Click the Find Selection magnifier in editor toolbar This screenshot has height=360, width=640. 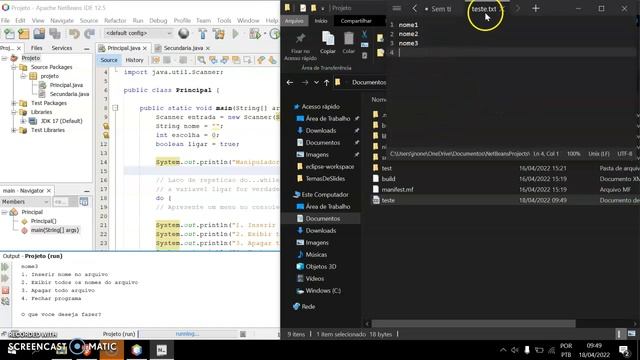click(x=201, y=60)
